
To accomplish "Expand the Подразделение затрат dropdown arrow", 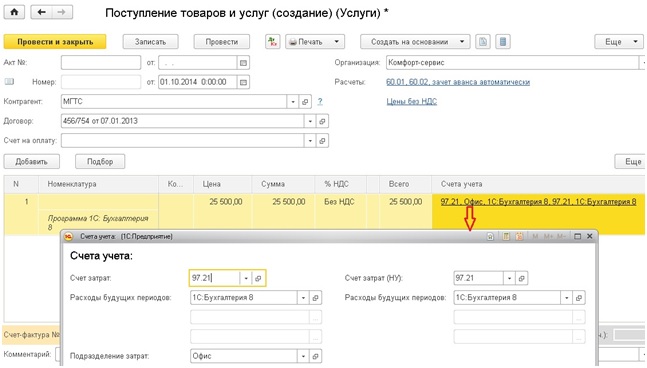I will 304,356.
